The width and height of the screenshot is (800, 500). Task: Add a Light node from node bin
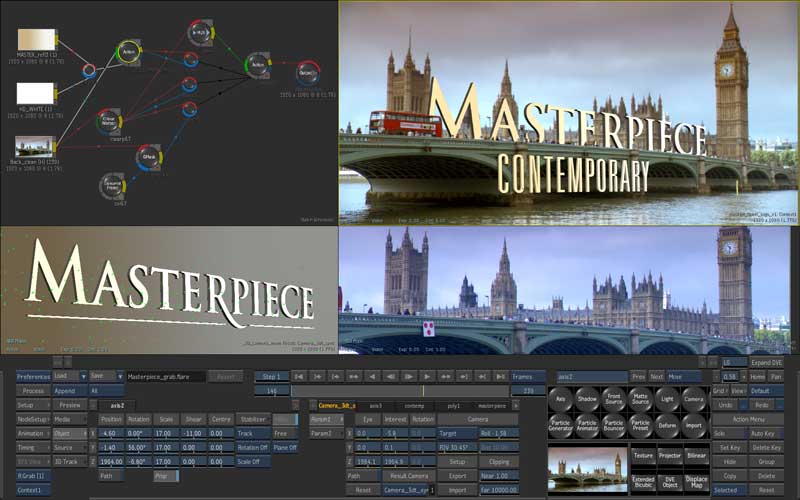pos(667,399)
